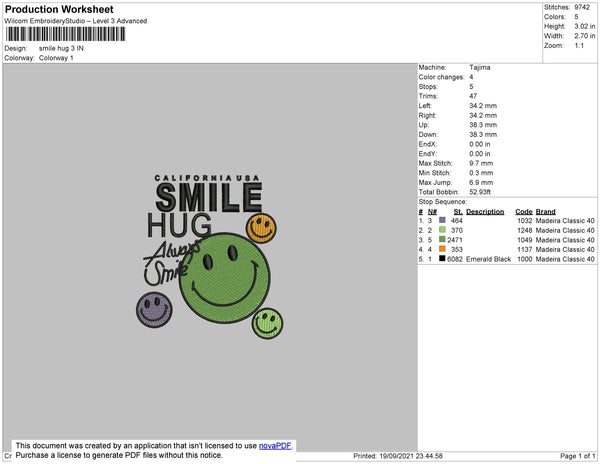
Task: Click thread code 1032
Action: tap(525, 221)
